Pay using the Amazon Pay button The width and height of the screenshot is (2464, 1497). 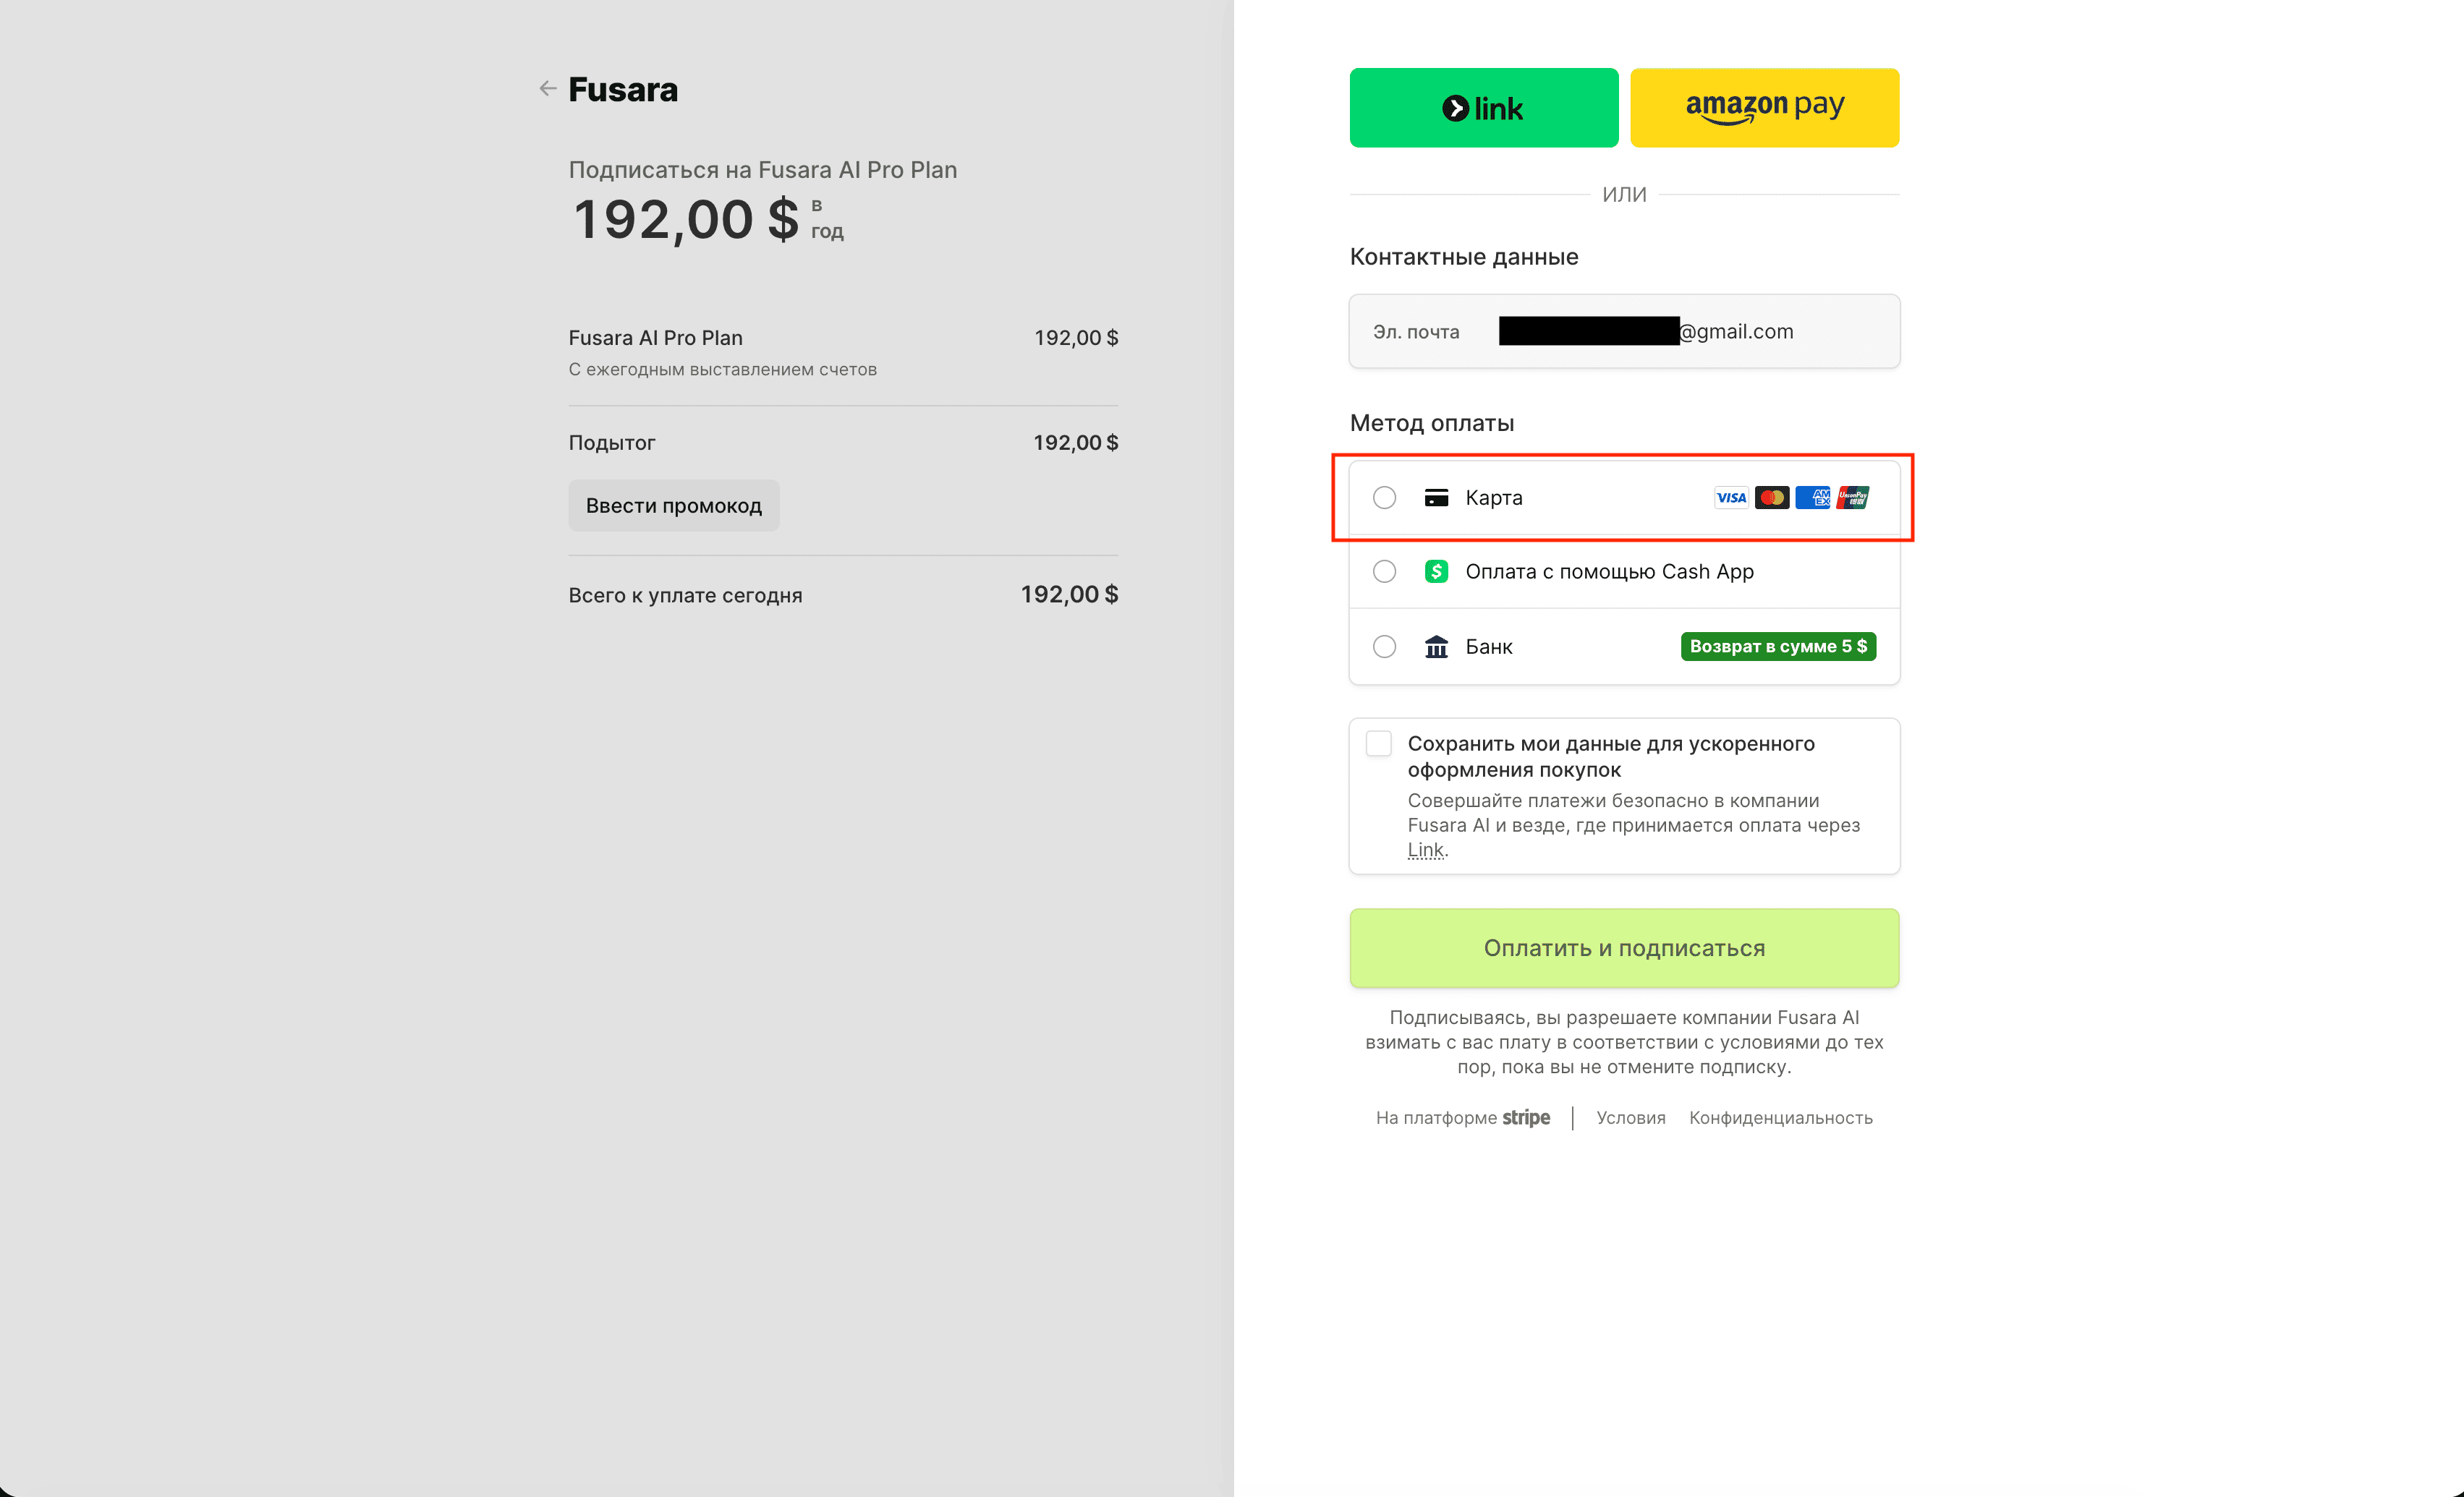point(1764,108)
